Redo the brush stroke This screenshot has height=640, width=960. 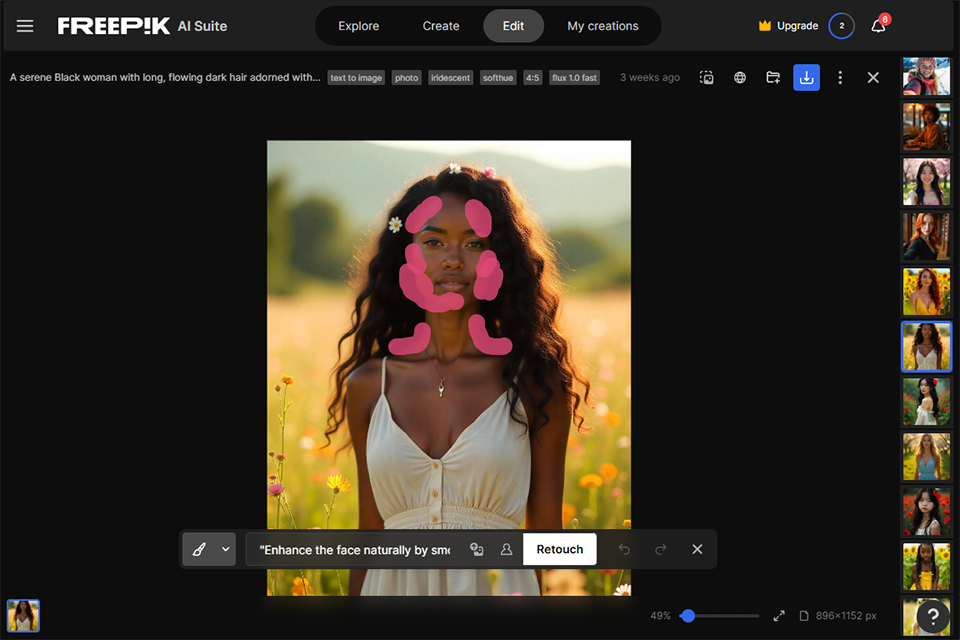661,549
